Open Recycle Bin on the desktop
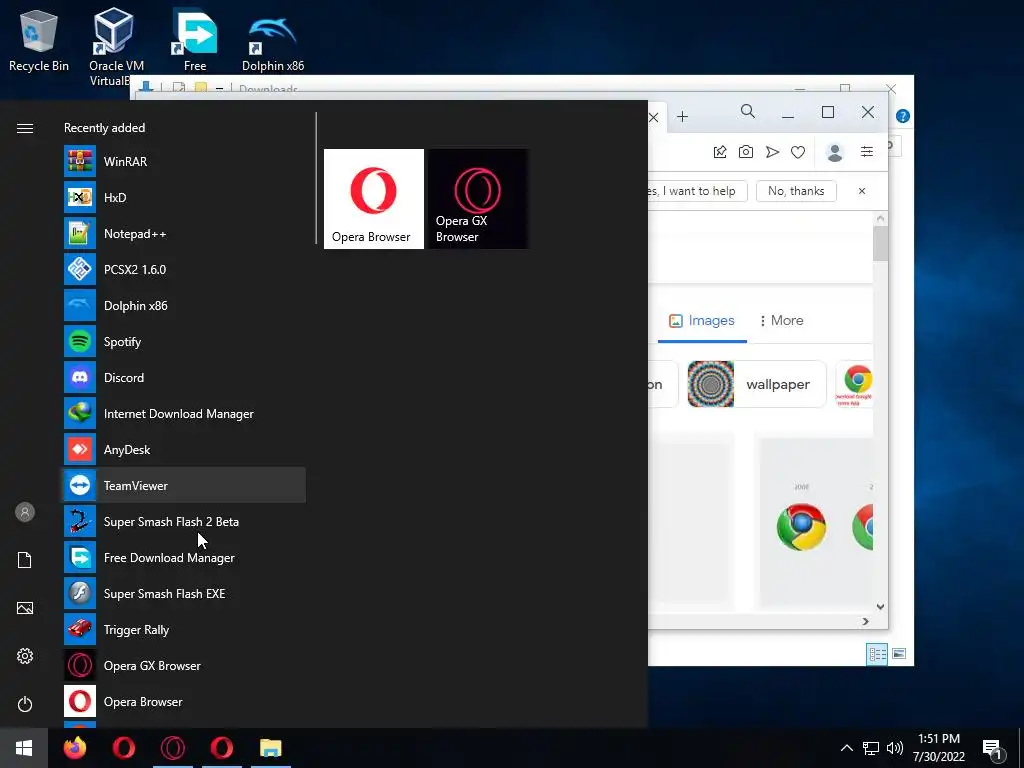 point(39,40)
